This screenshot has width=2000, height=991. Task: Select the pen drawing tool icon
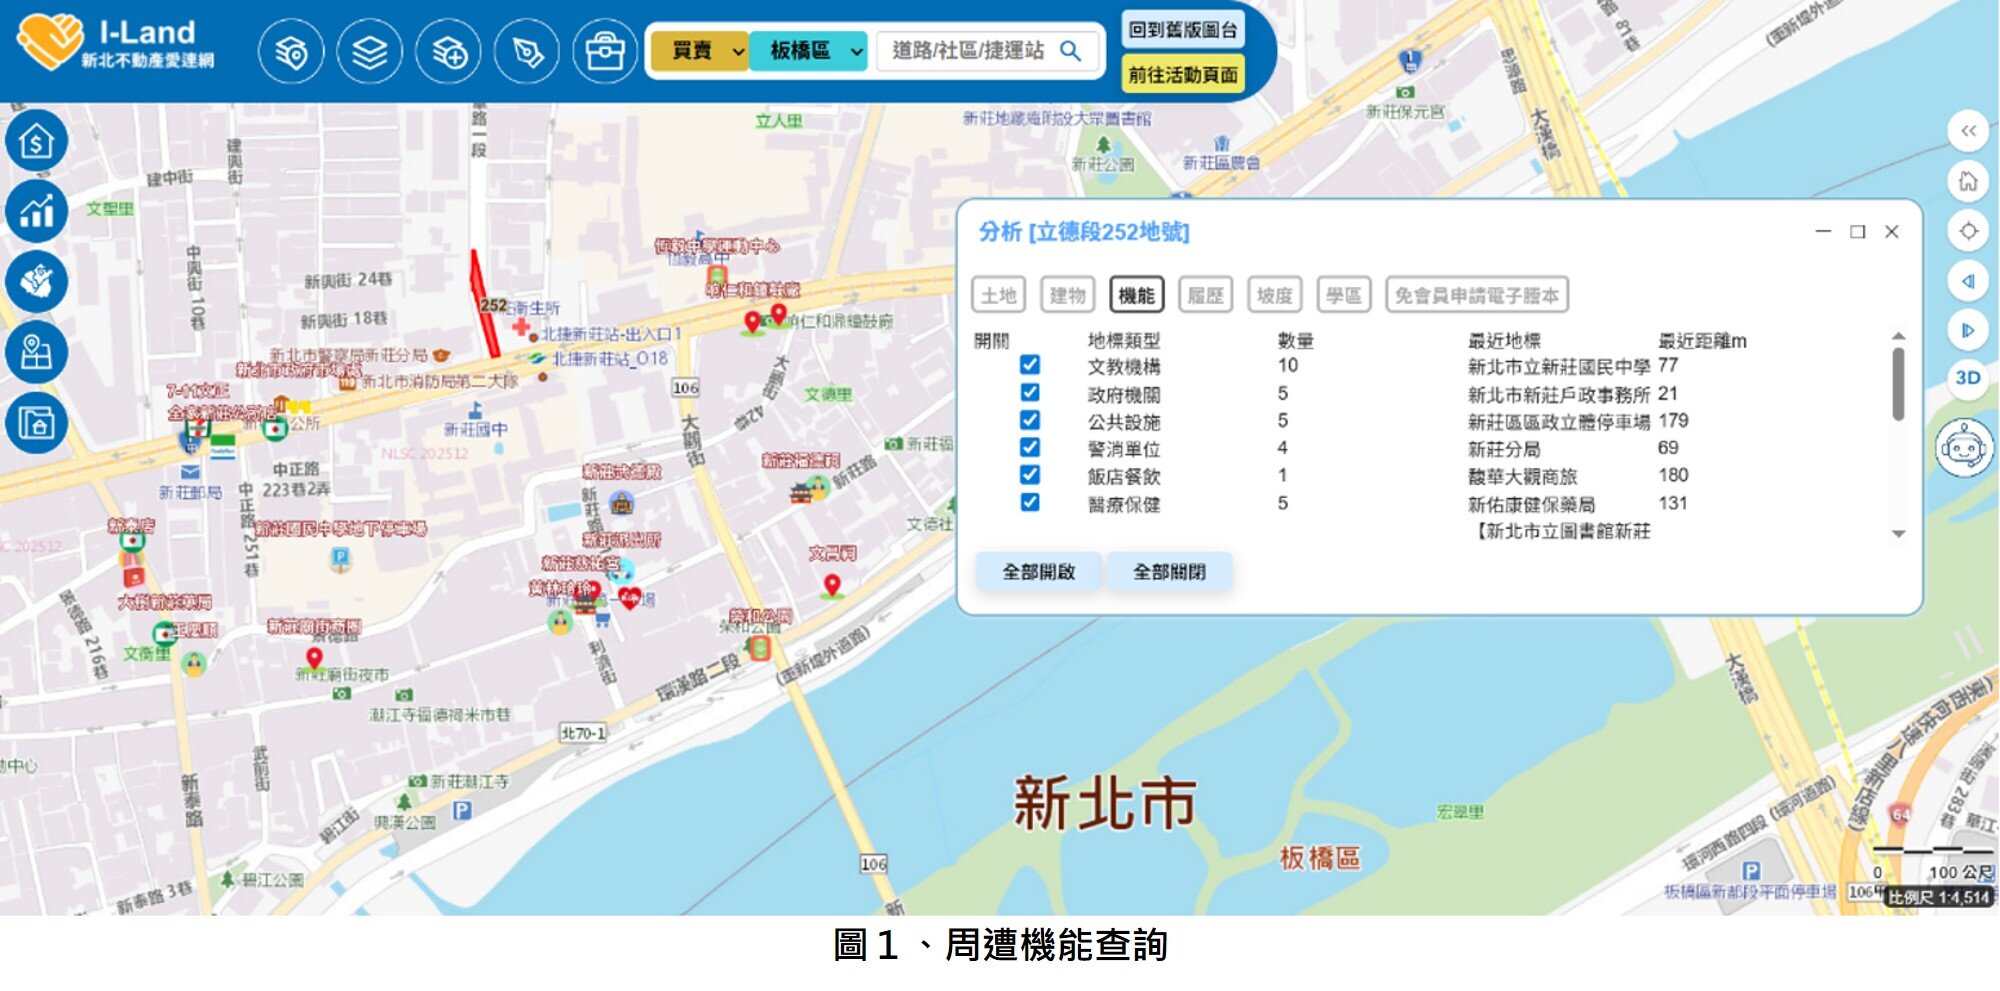[x=527, y=52]
